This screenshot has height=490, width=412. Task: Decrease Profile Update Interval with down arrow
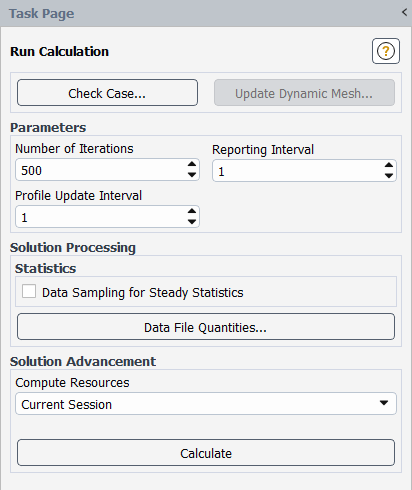coord(192,222)
